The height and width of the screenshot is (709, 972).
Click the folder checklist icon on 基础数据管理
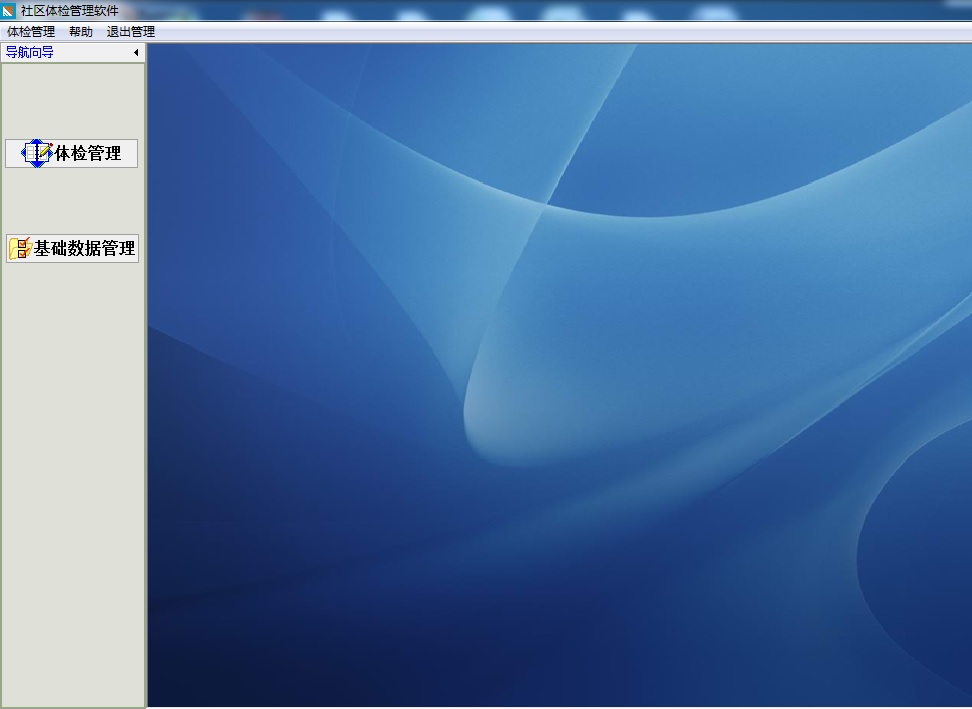pos(20,249)
